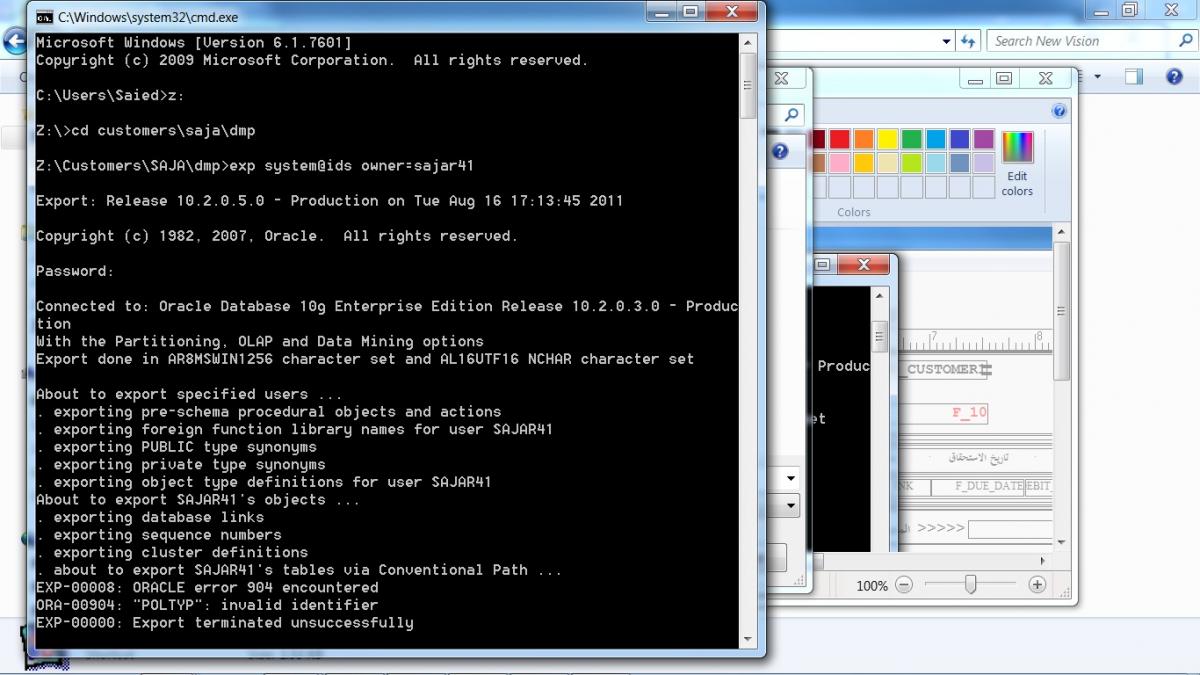Click in the Search New Vision field
Image resolution: width=1200 pixels, height=675 pixels.
pos(1080,41)
